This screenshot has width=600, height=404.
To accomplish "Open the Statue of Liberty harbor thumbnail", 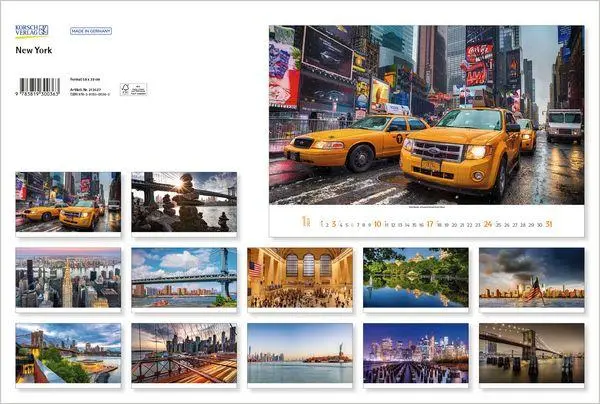I will [x=300, y=353].
